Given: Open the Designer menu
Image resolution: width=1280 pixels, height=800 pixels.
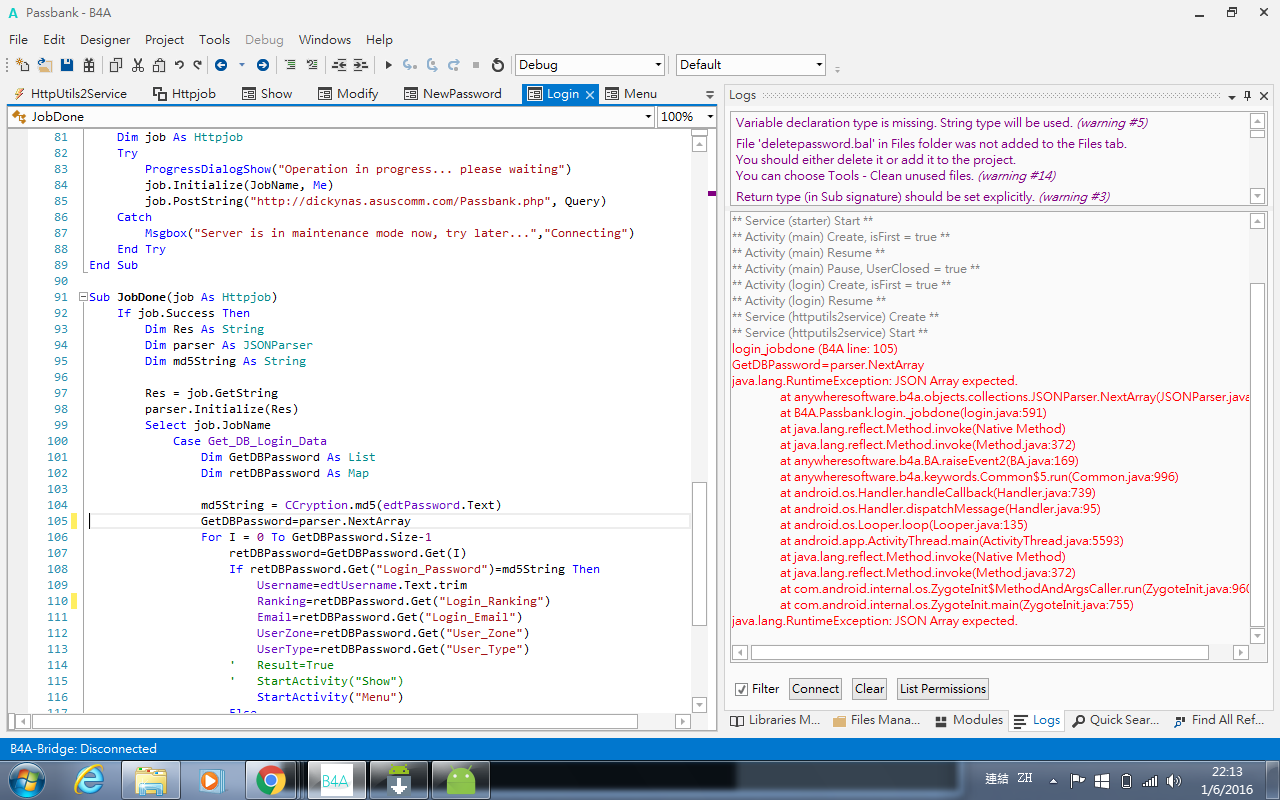Looking at the screenshot, I should [105, 40].
